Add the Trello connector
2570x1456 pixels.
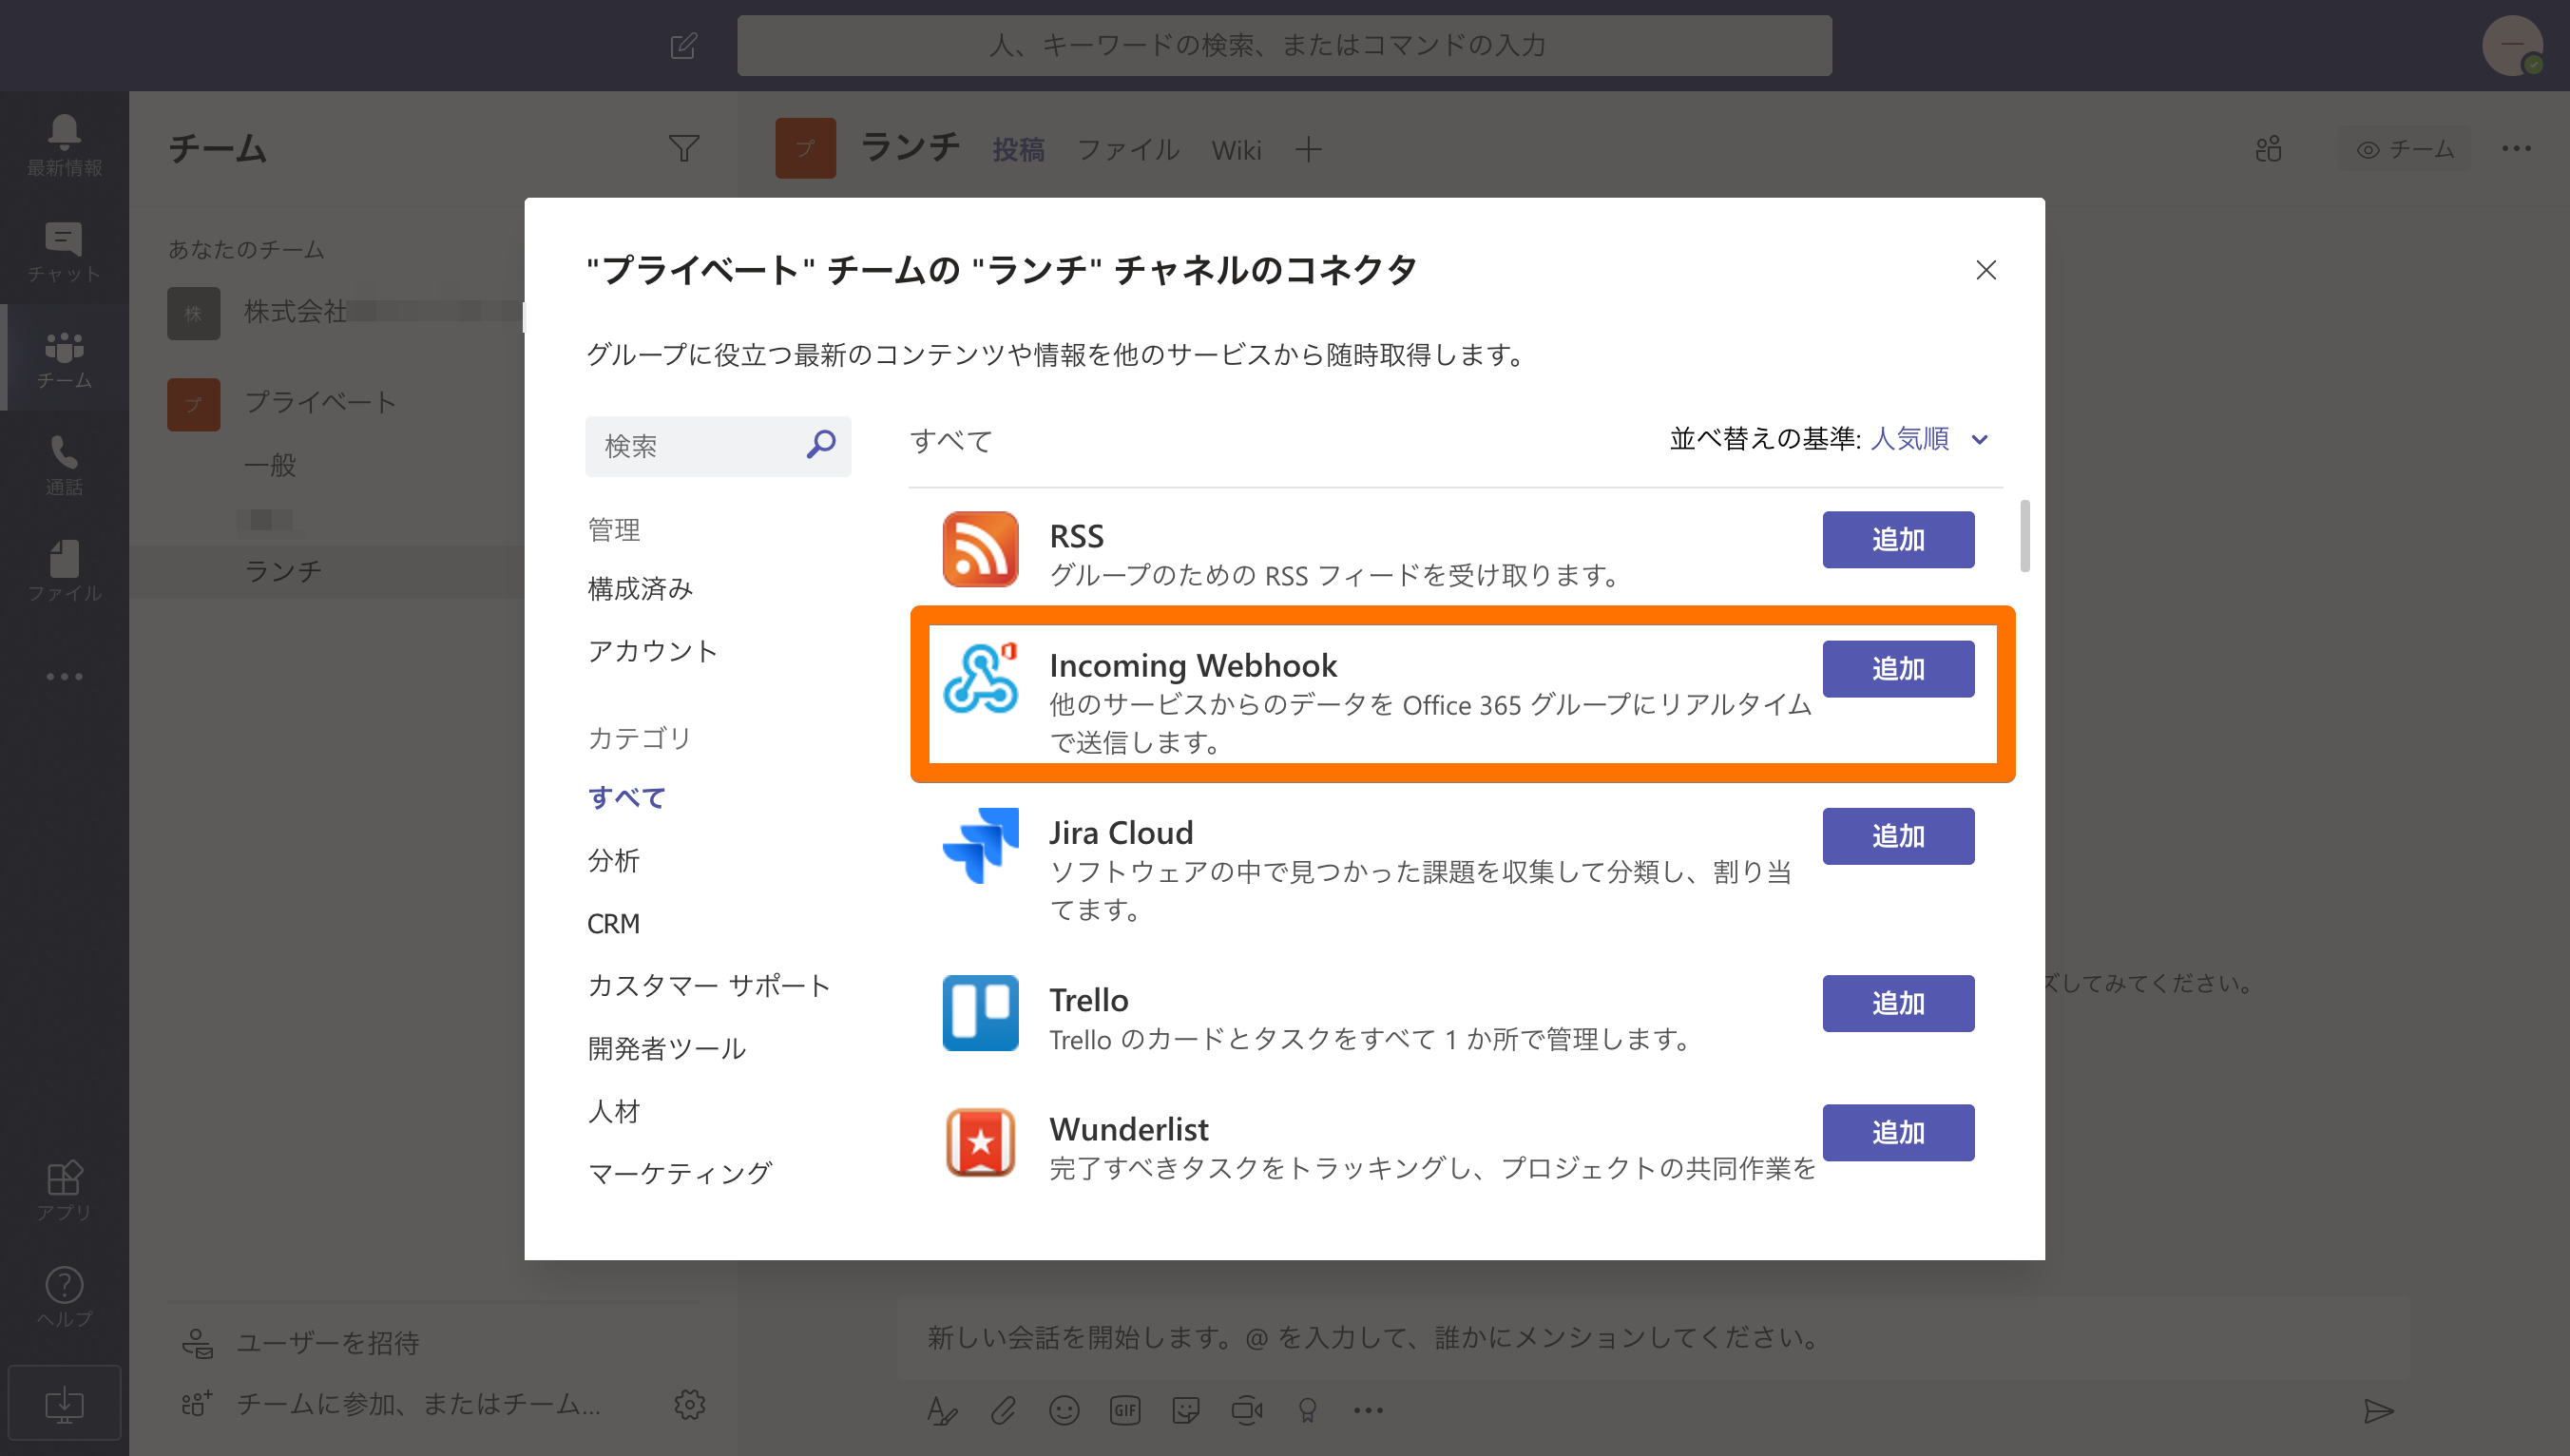(x=1897, y=1003)
